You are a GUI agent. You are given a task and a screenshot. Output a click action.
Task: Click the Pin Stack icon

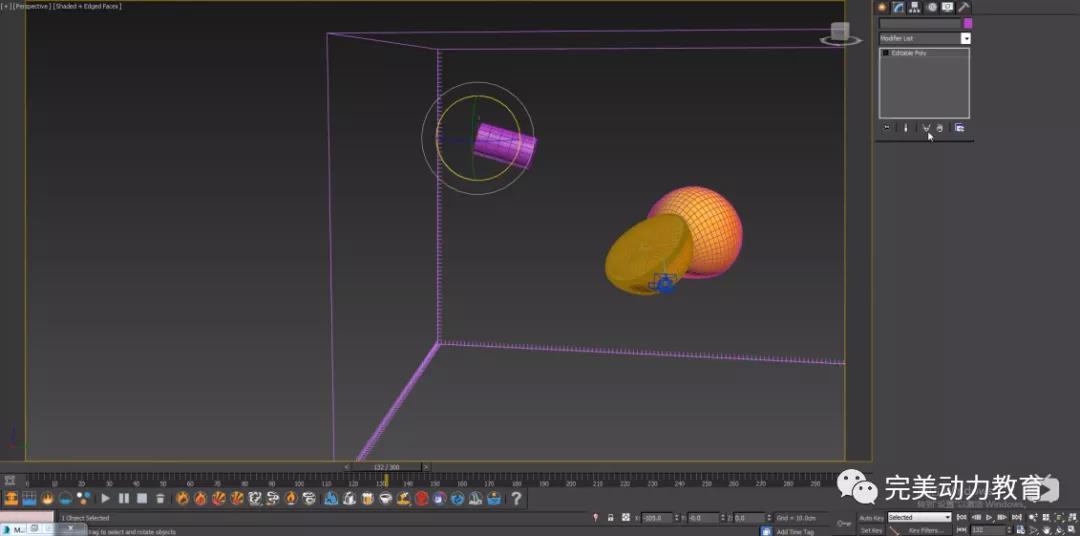click(886, 128)
